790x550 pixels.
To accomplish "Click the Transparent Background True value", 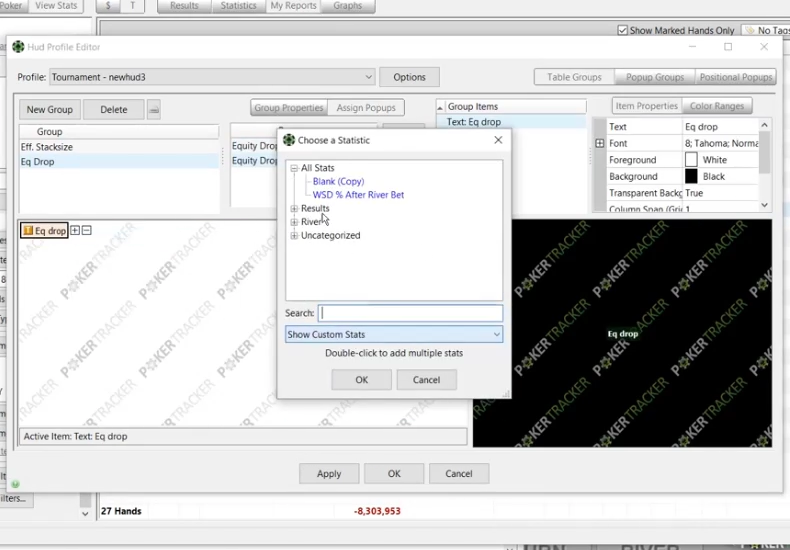I will 720,193.
